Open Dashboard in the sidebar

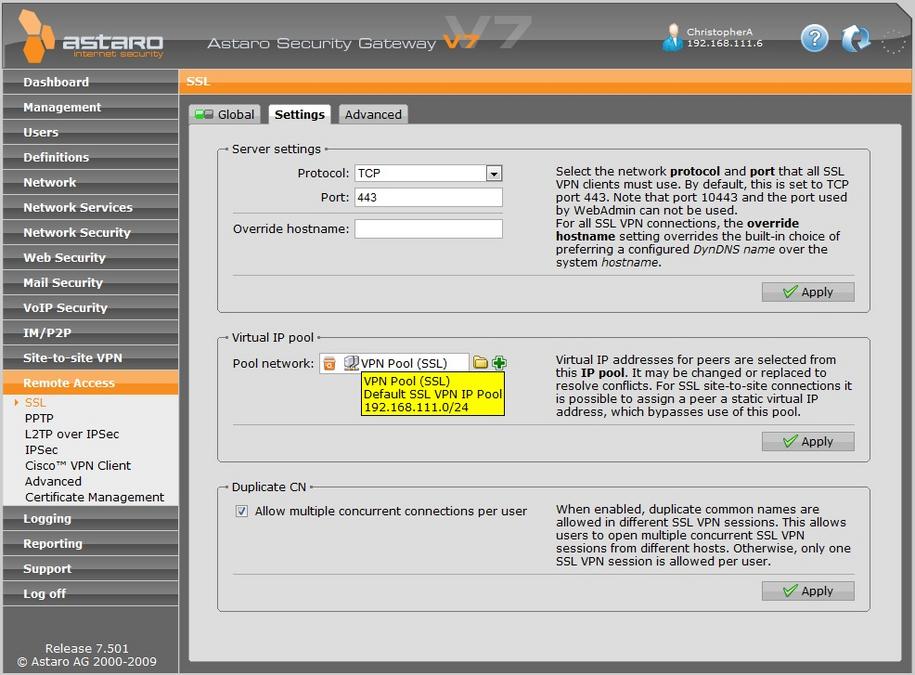coord(91,82)
